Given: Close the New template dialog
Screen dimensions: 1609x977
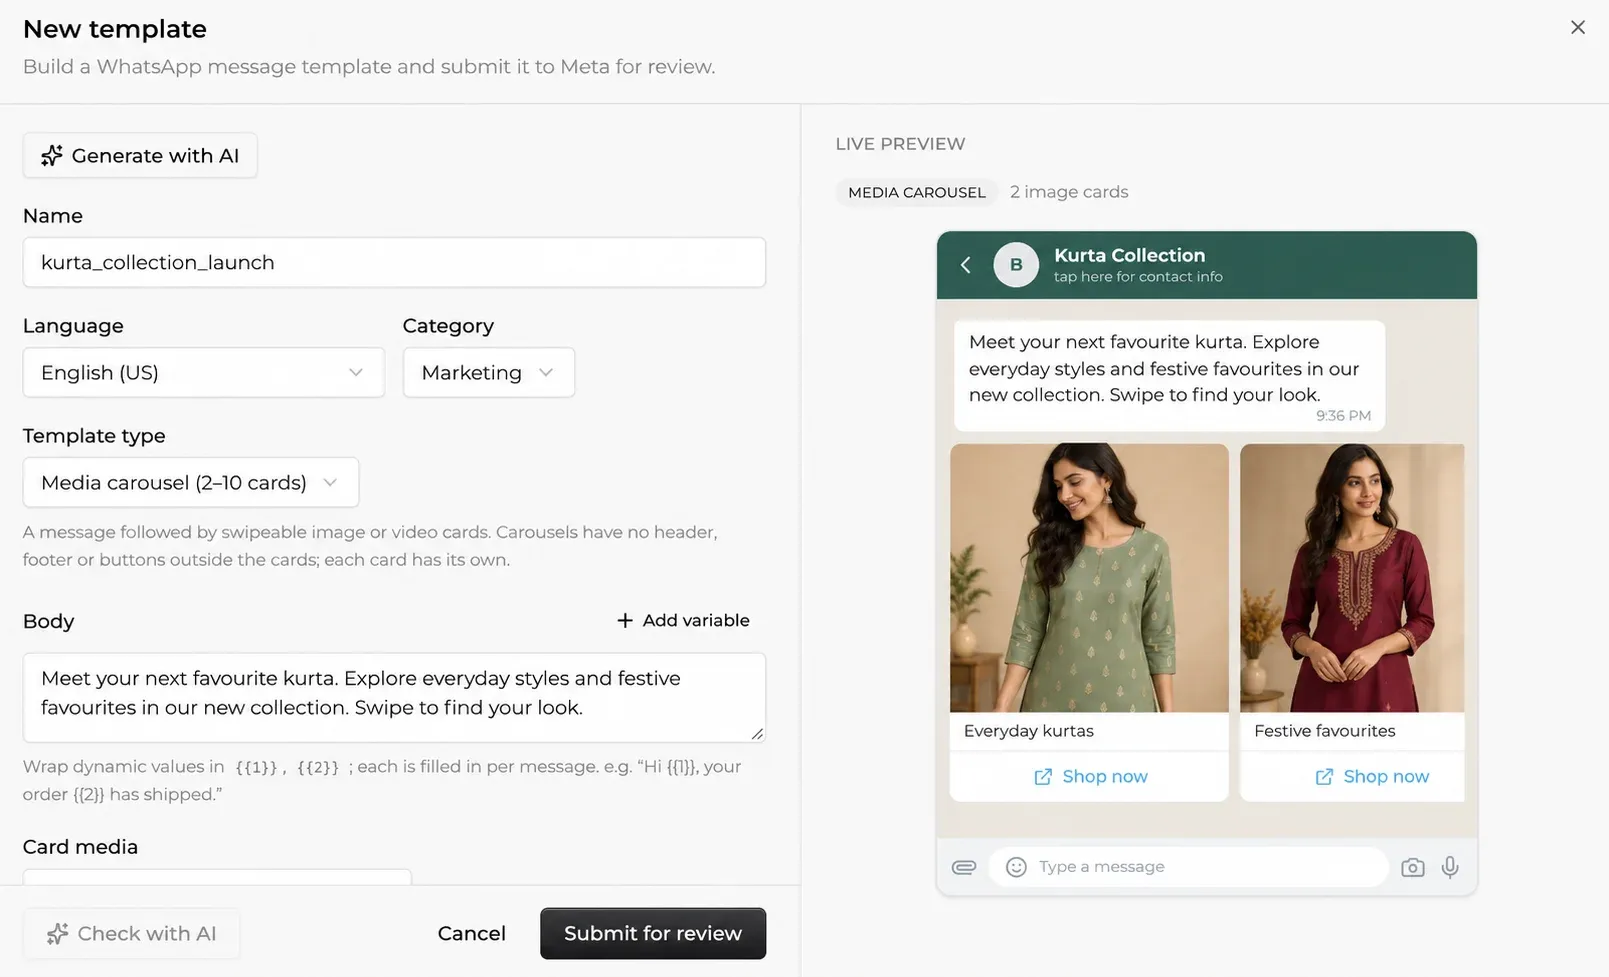Looking at the screenshot, I should (1577, 28).
